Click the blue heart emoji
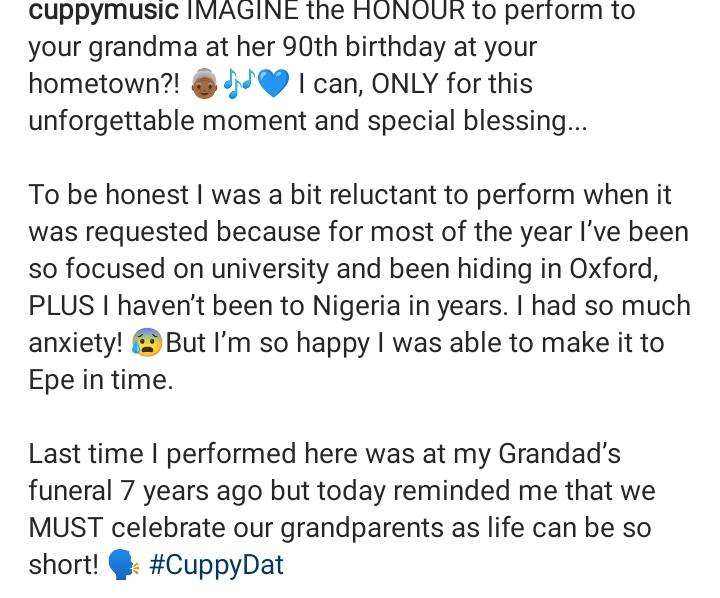The image size is (720, 598). tap(274, 84)
